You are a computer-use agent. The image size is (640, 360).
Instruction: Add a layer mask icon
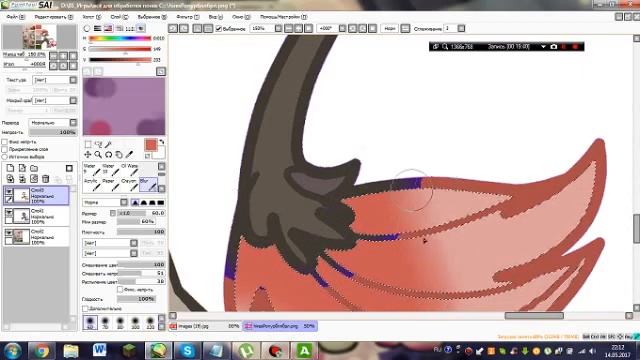pos(69,168)
